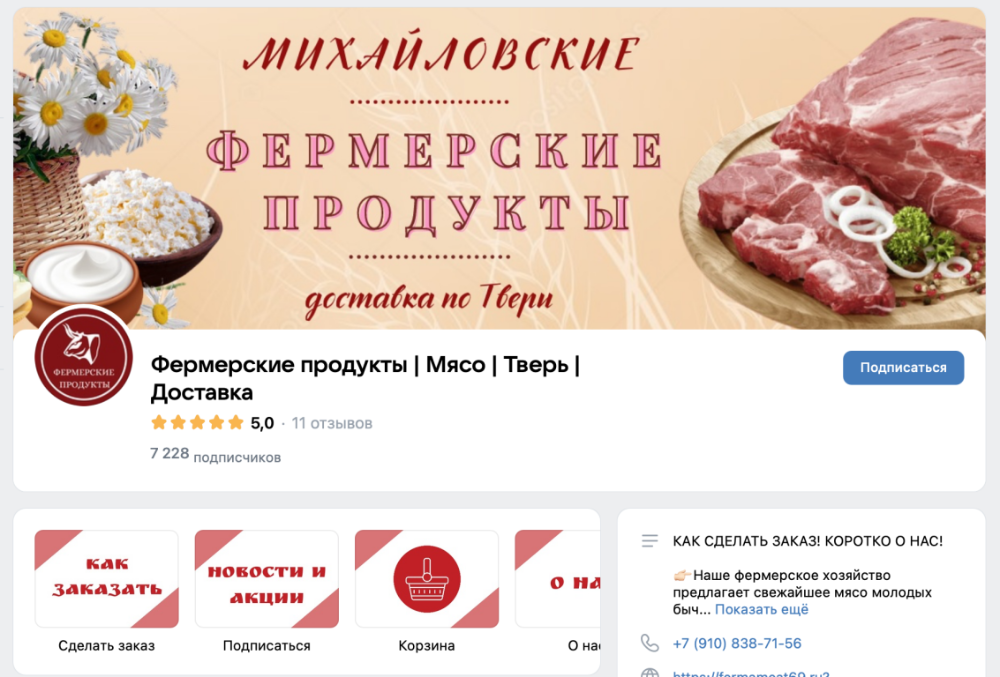Expand the description with Показать ещё
Screen dimensions: 1000x677
761,609
